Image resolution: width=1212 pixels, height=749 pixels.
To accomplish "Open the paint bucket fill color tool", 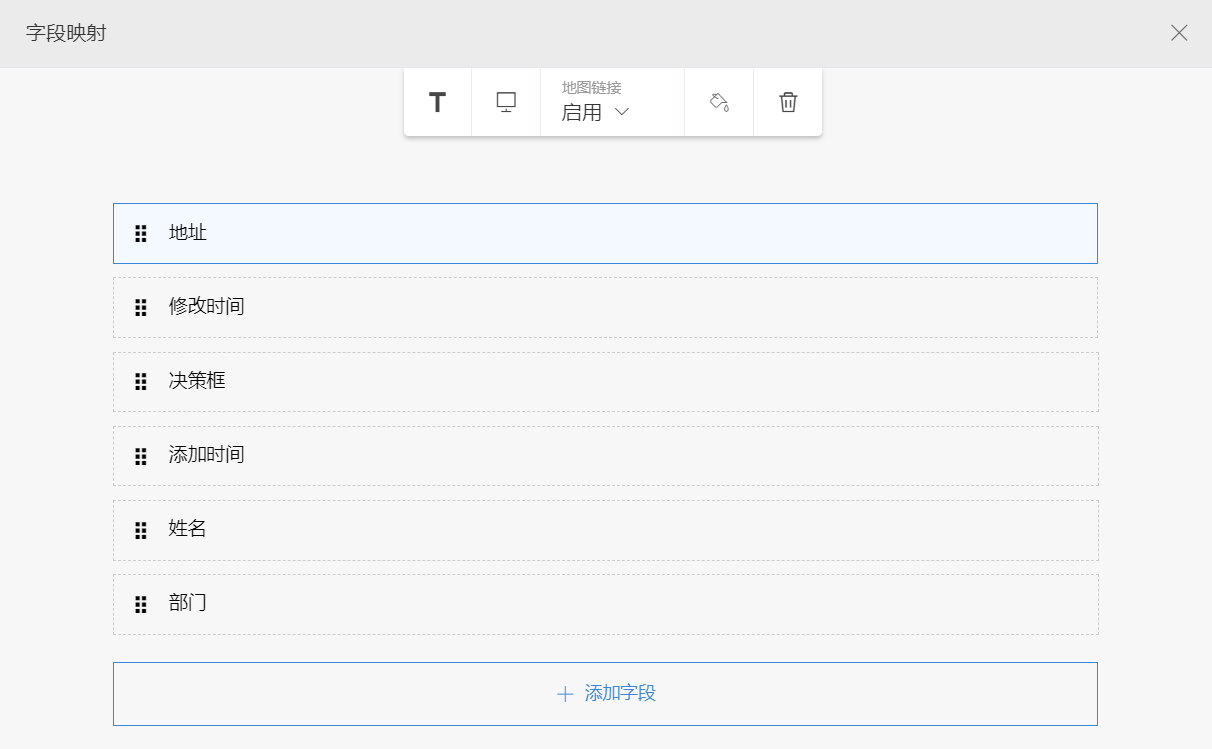I will pos(719,103).
